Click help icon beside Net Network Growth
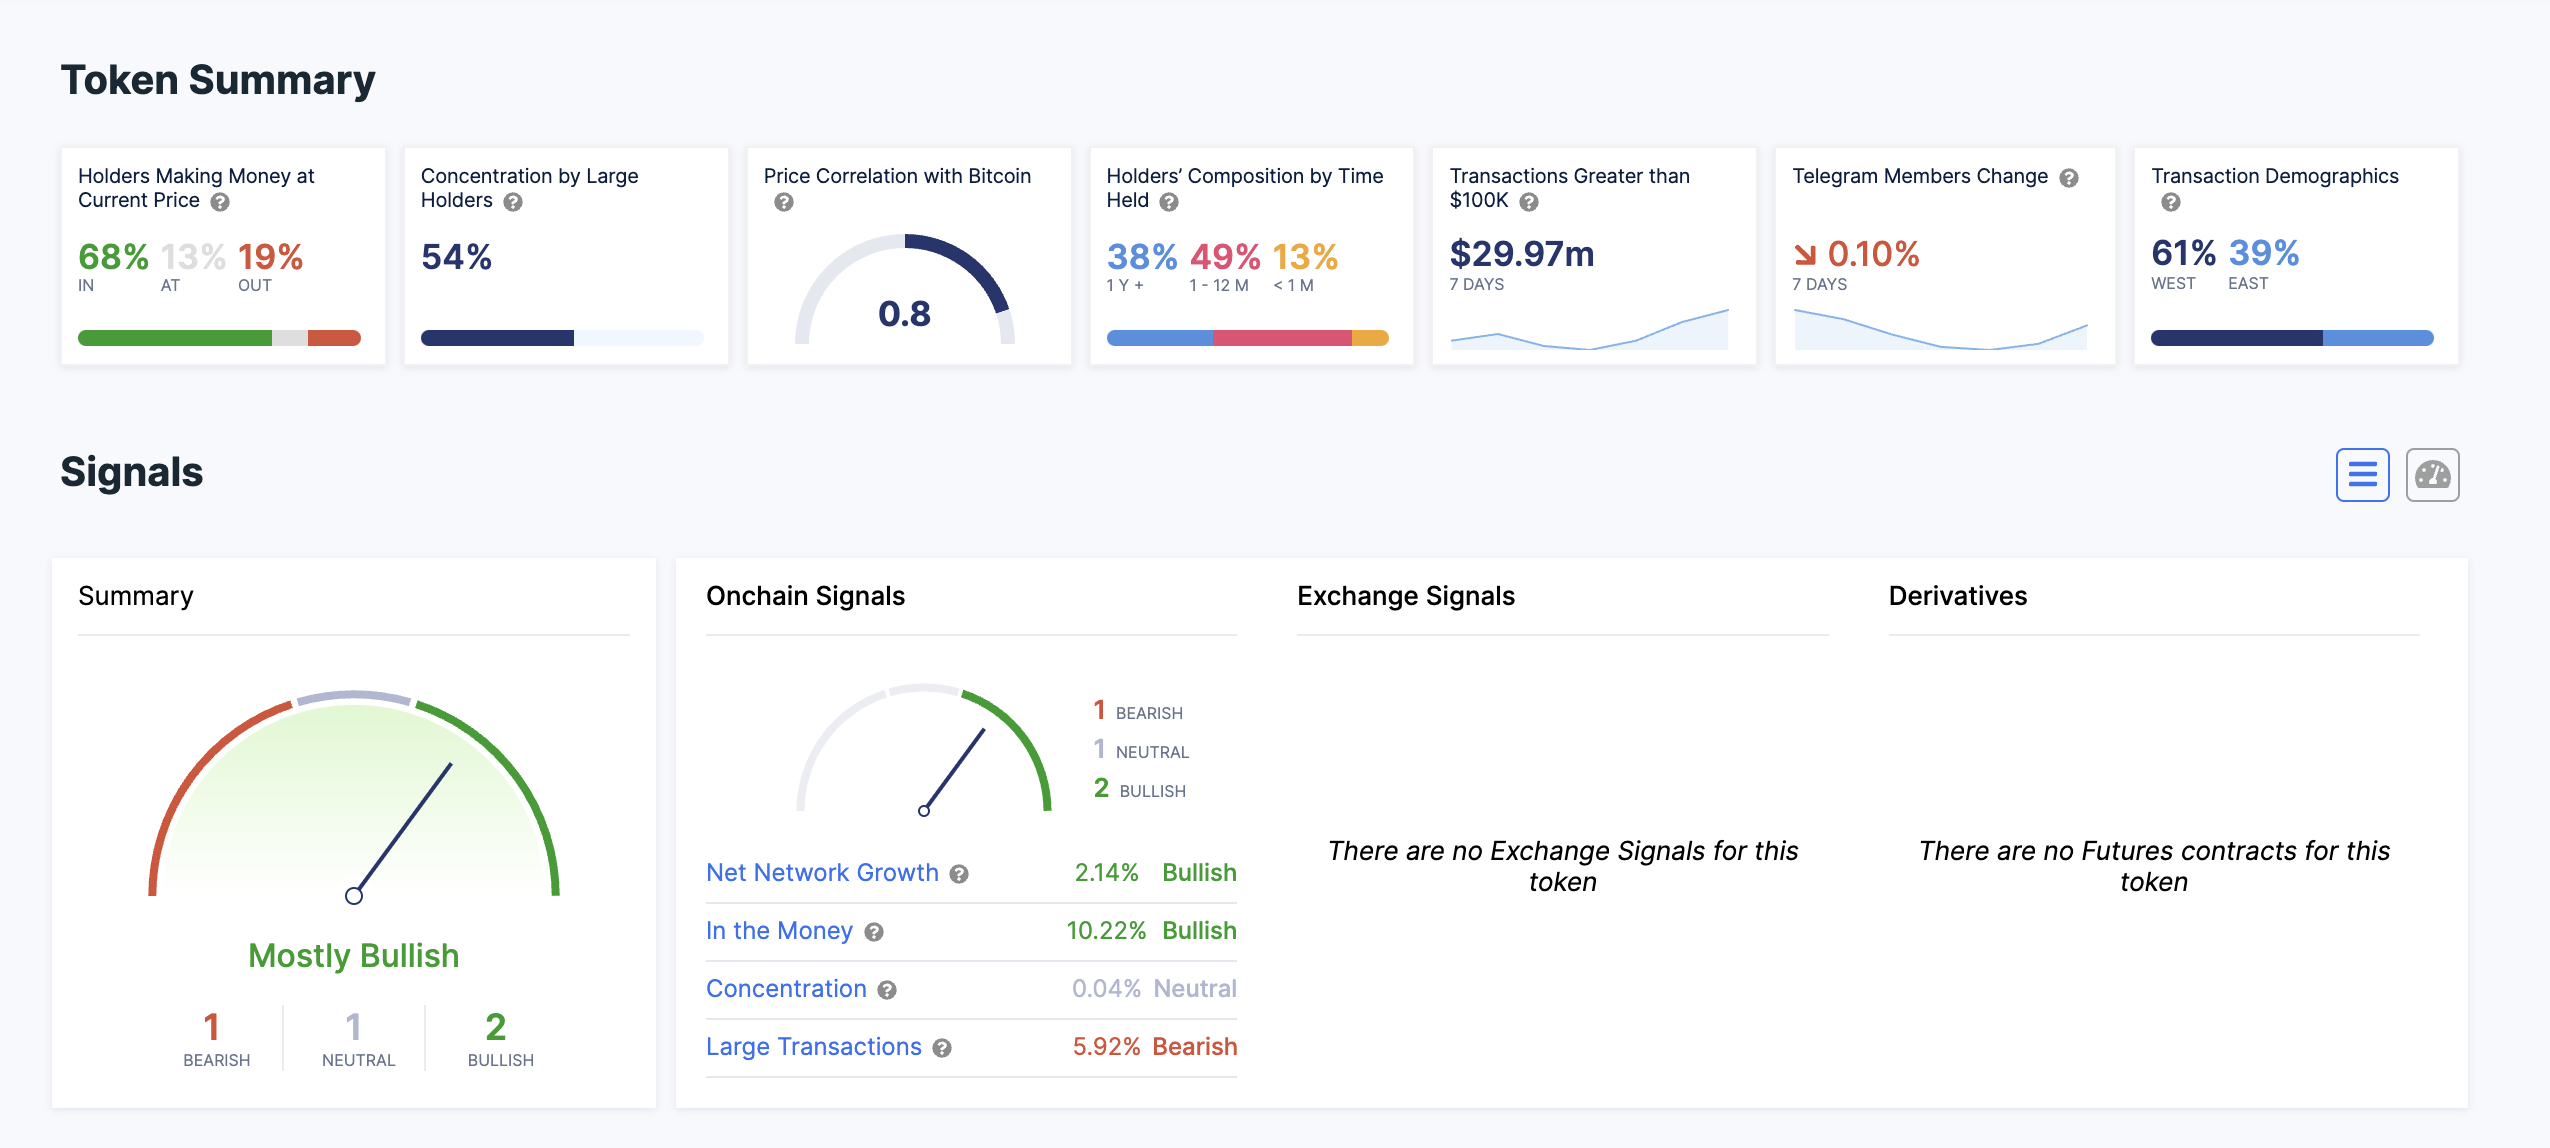 (x=959, y=874)
